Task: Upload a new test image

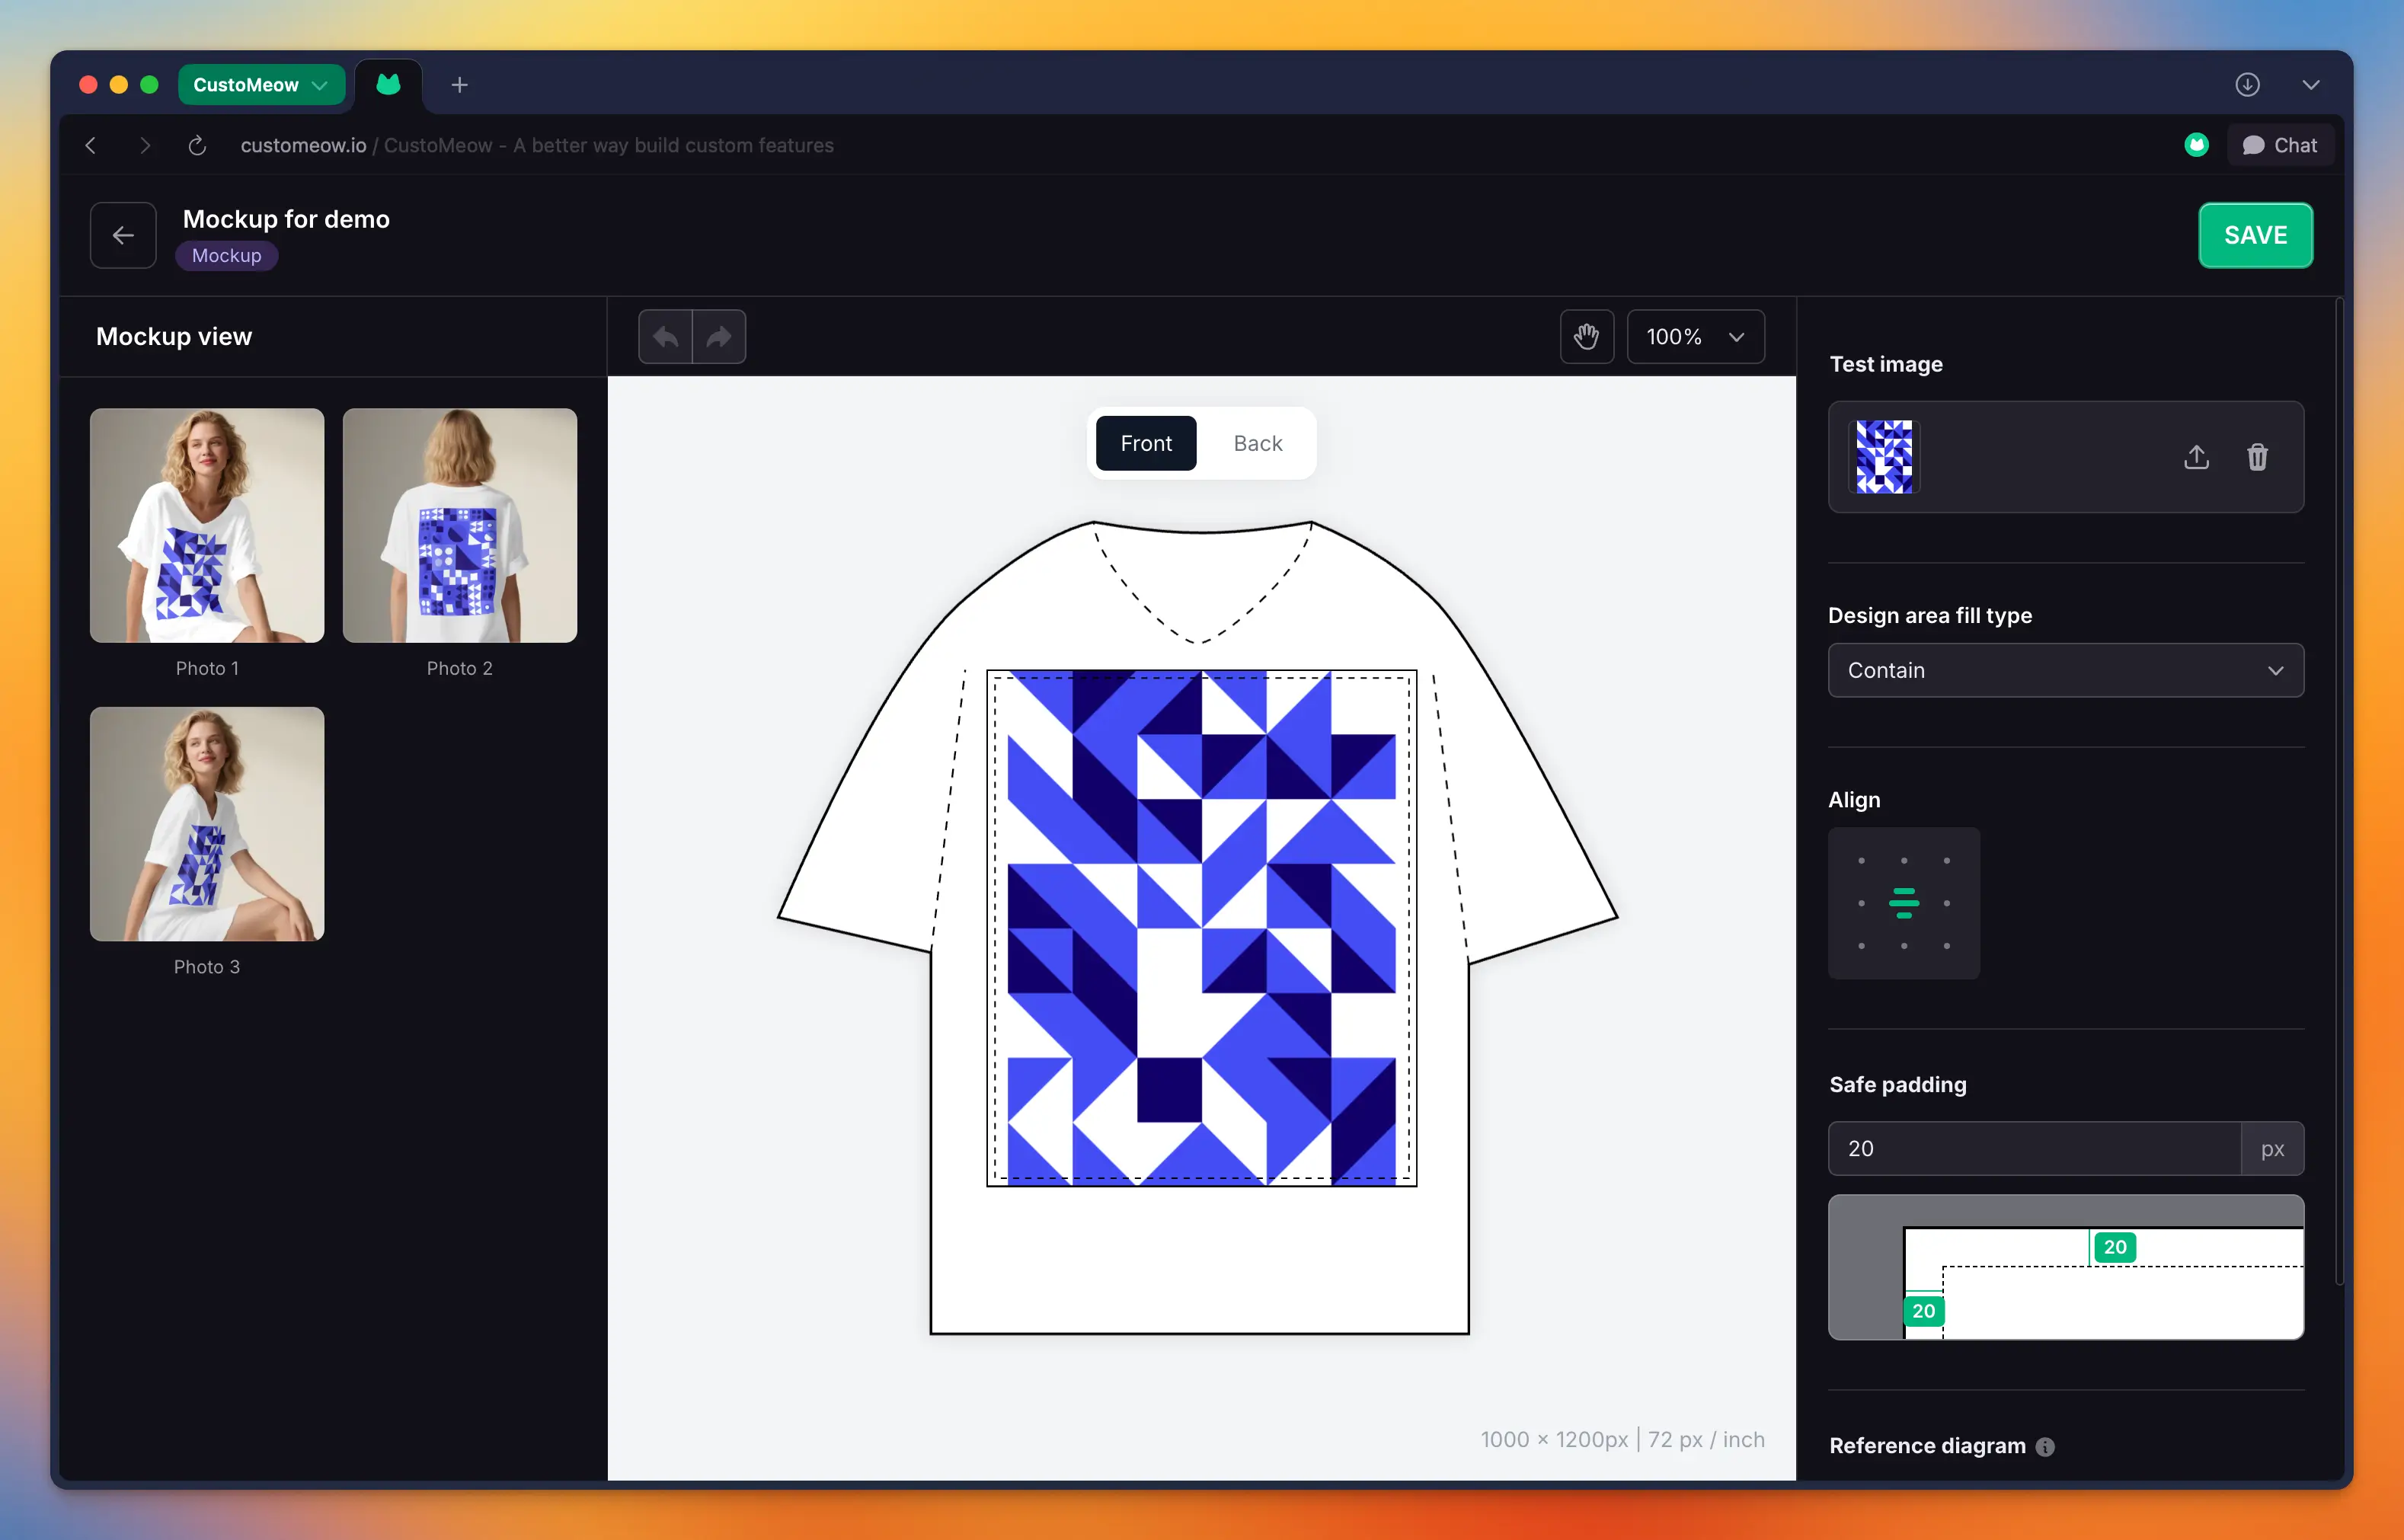Action: point(2196,457)
